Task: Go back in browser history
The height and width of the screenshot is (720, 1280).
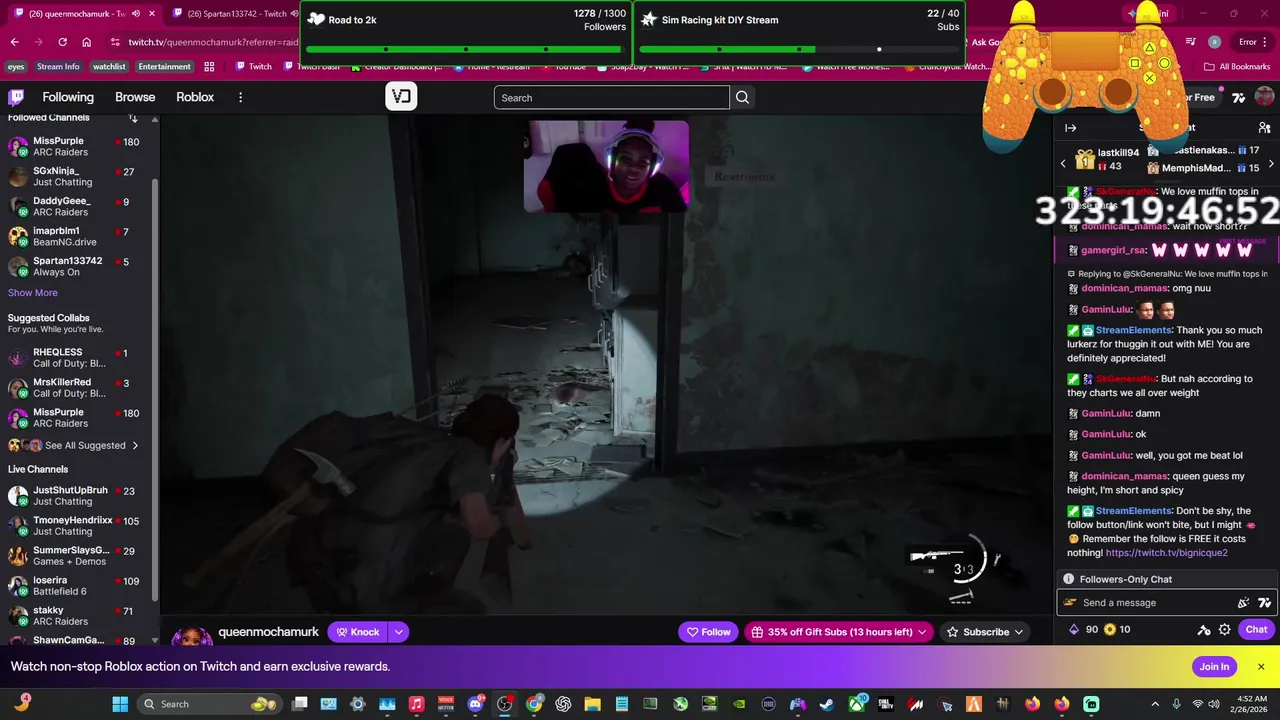Action: click(x=15, y=42)
